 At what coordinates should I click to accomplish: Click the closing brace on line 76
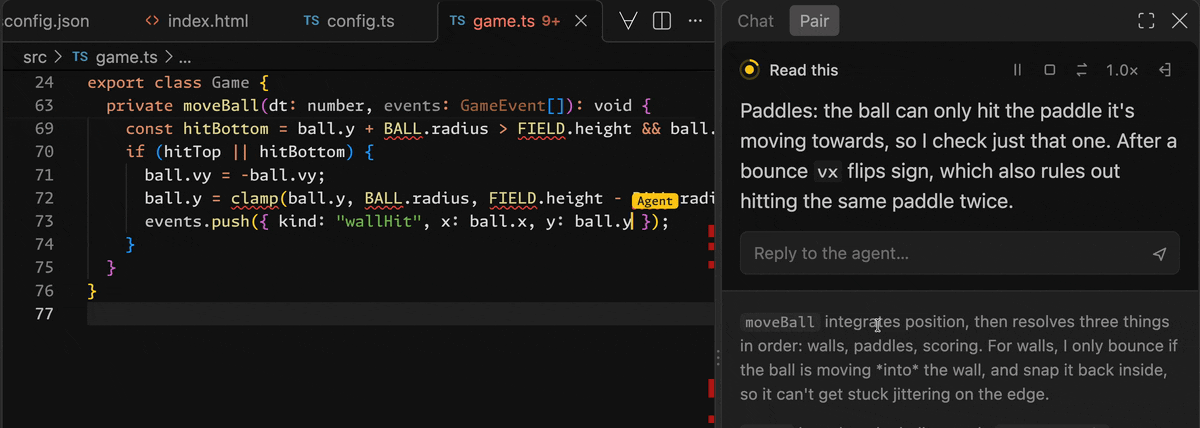[x=92, y=290]
